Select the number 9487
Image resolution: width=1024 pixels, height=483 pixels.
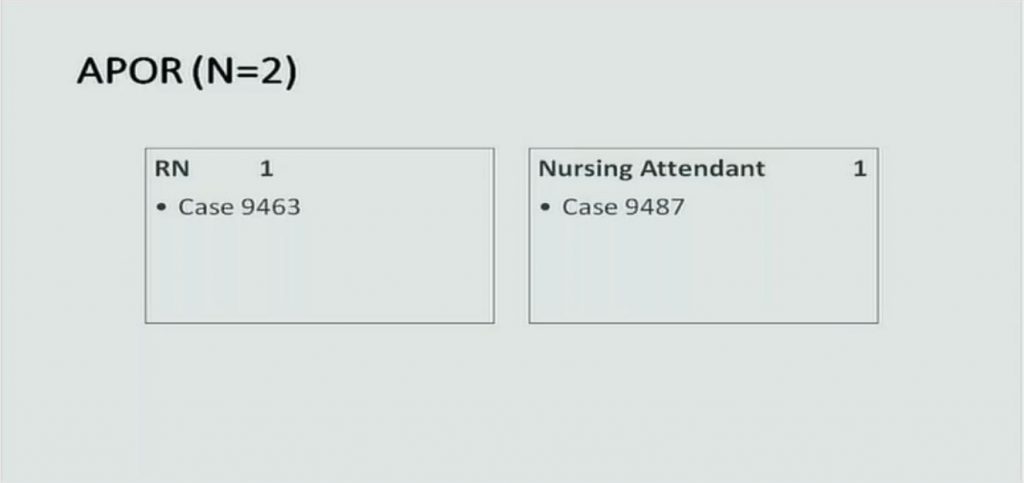[x=654, y=207]
